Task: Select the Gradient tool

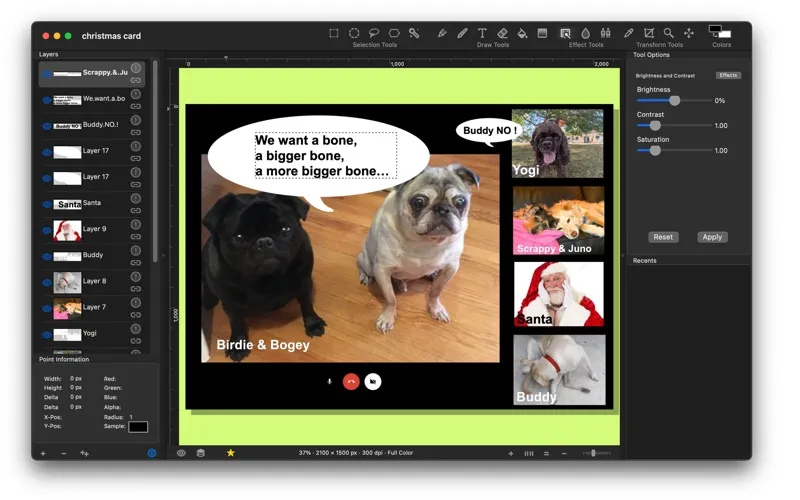Action: [x=542, y=33]
